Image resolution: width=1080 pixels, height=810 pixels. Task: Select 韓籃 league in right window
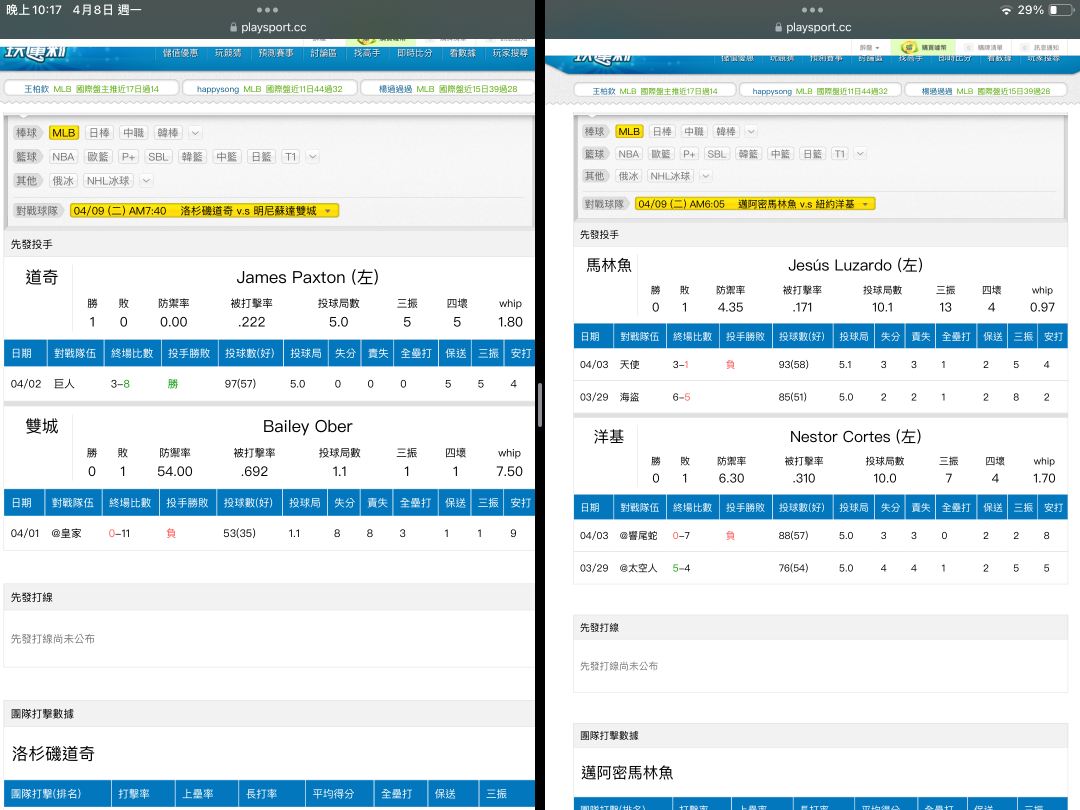(749, 154)
